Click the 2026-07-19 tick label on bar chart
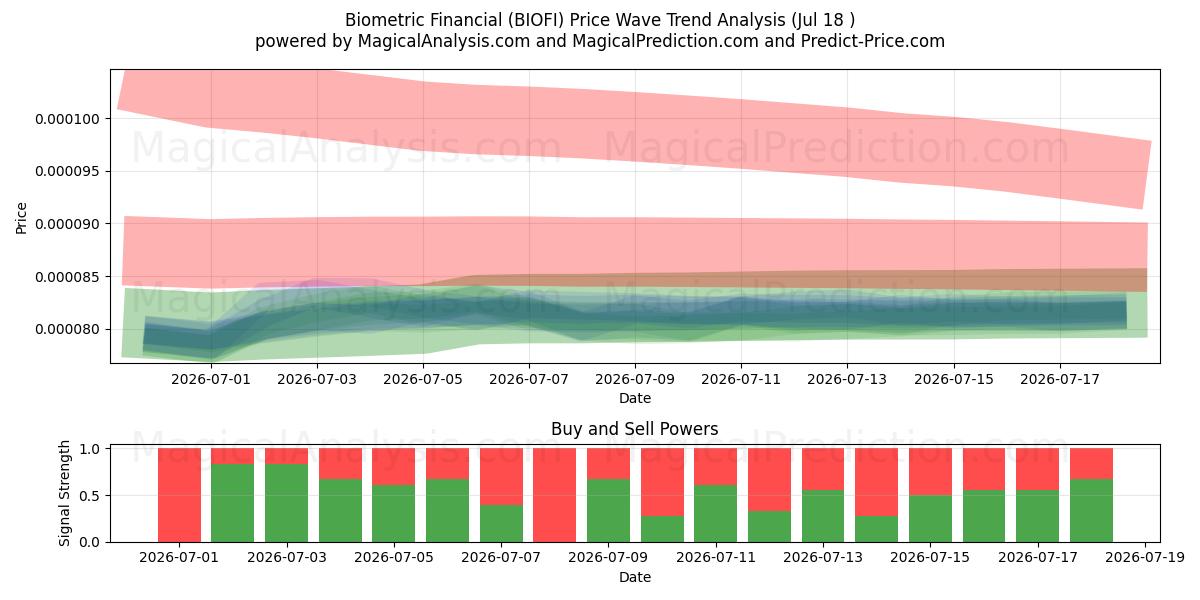 (x=1145, y=559)
